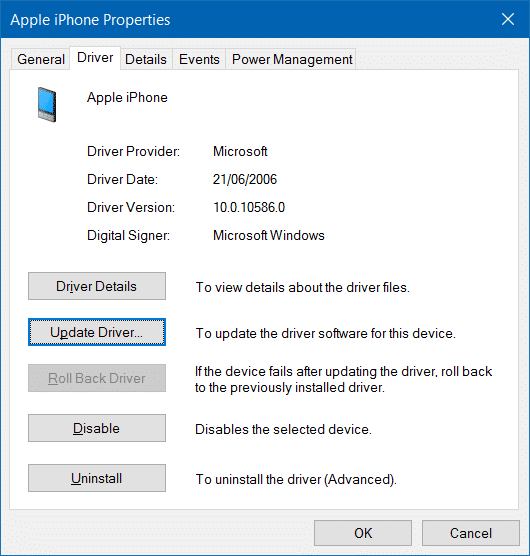
Task: Click Disable to turn off the device
Action: pyautogui.click(x=97, y=428)
